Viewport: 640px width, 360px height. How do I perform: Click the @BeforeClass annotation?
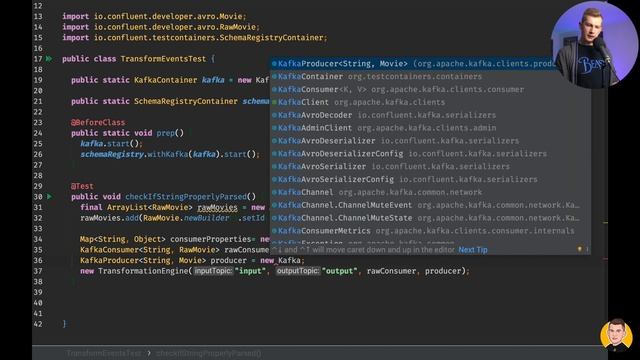tap(98, 122)
